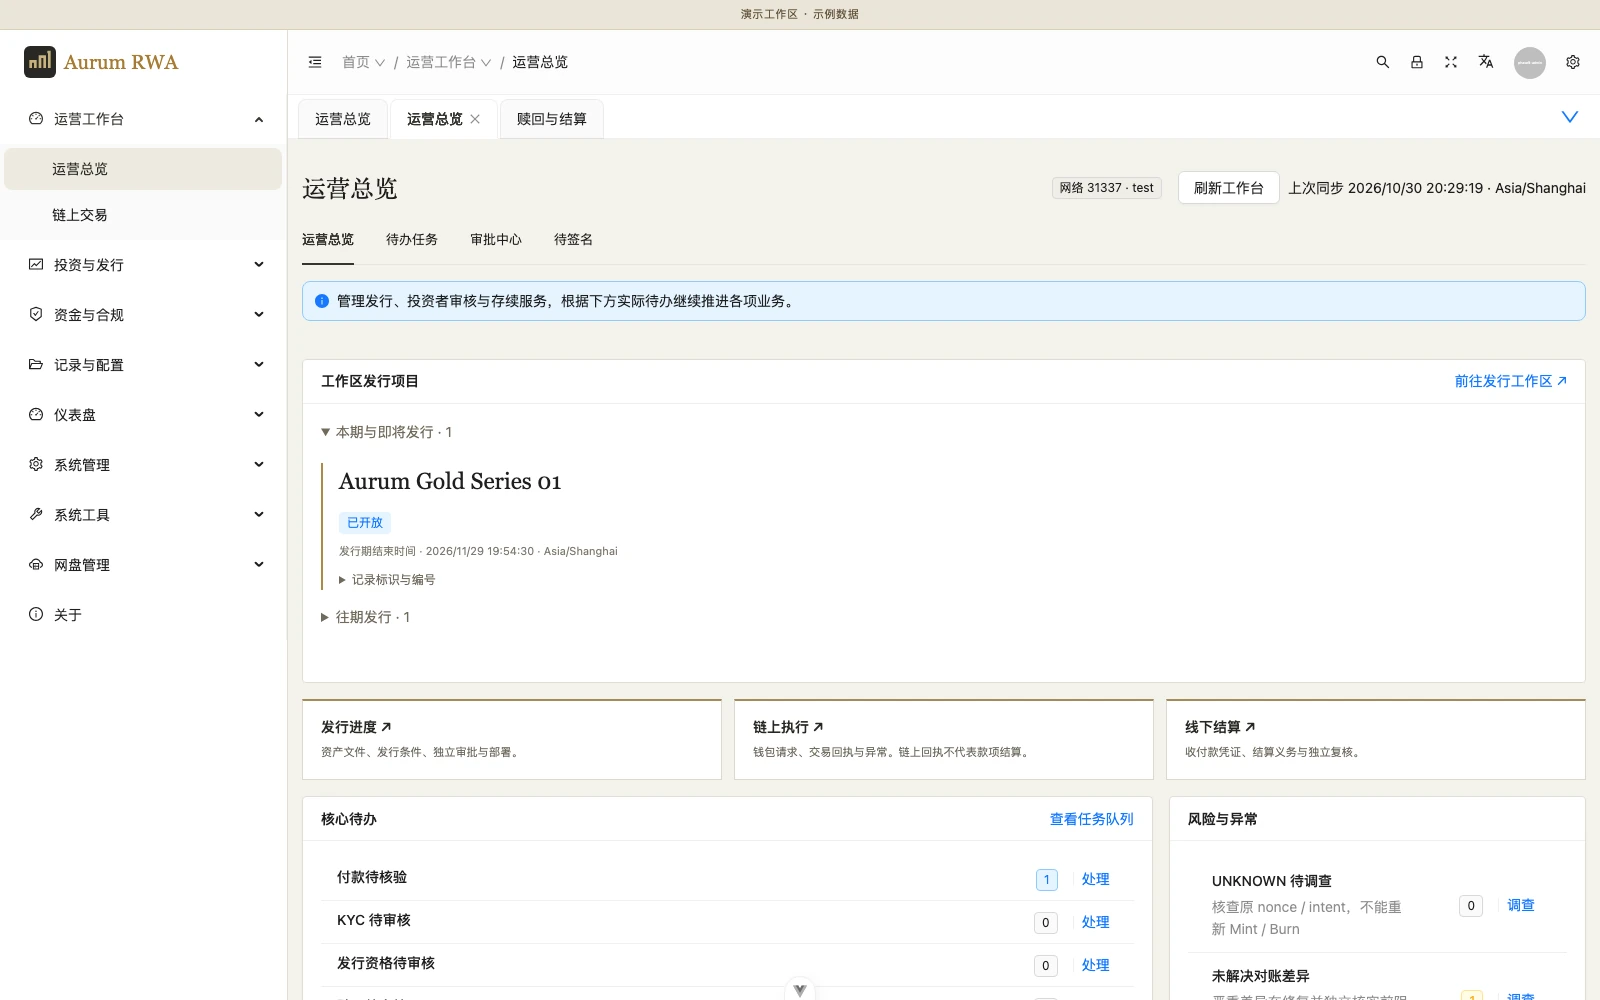The height and width of the screenshot is (1000, 1600).
Task: Expand the 投资与发行 menu arrow
Action: (x=259, y=264)
